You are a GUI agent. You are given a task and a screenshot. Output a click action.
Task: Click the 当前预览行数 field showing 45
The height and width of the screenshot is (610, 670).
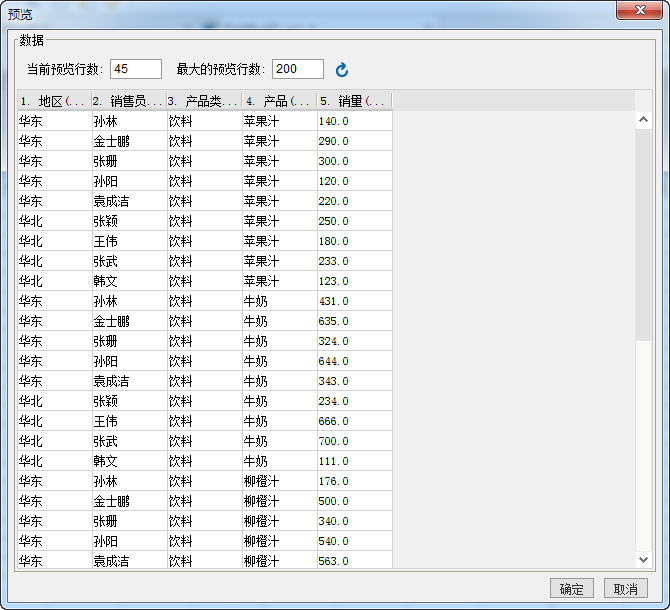[x=136, y=69]
